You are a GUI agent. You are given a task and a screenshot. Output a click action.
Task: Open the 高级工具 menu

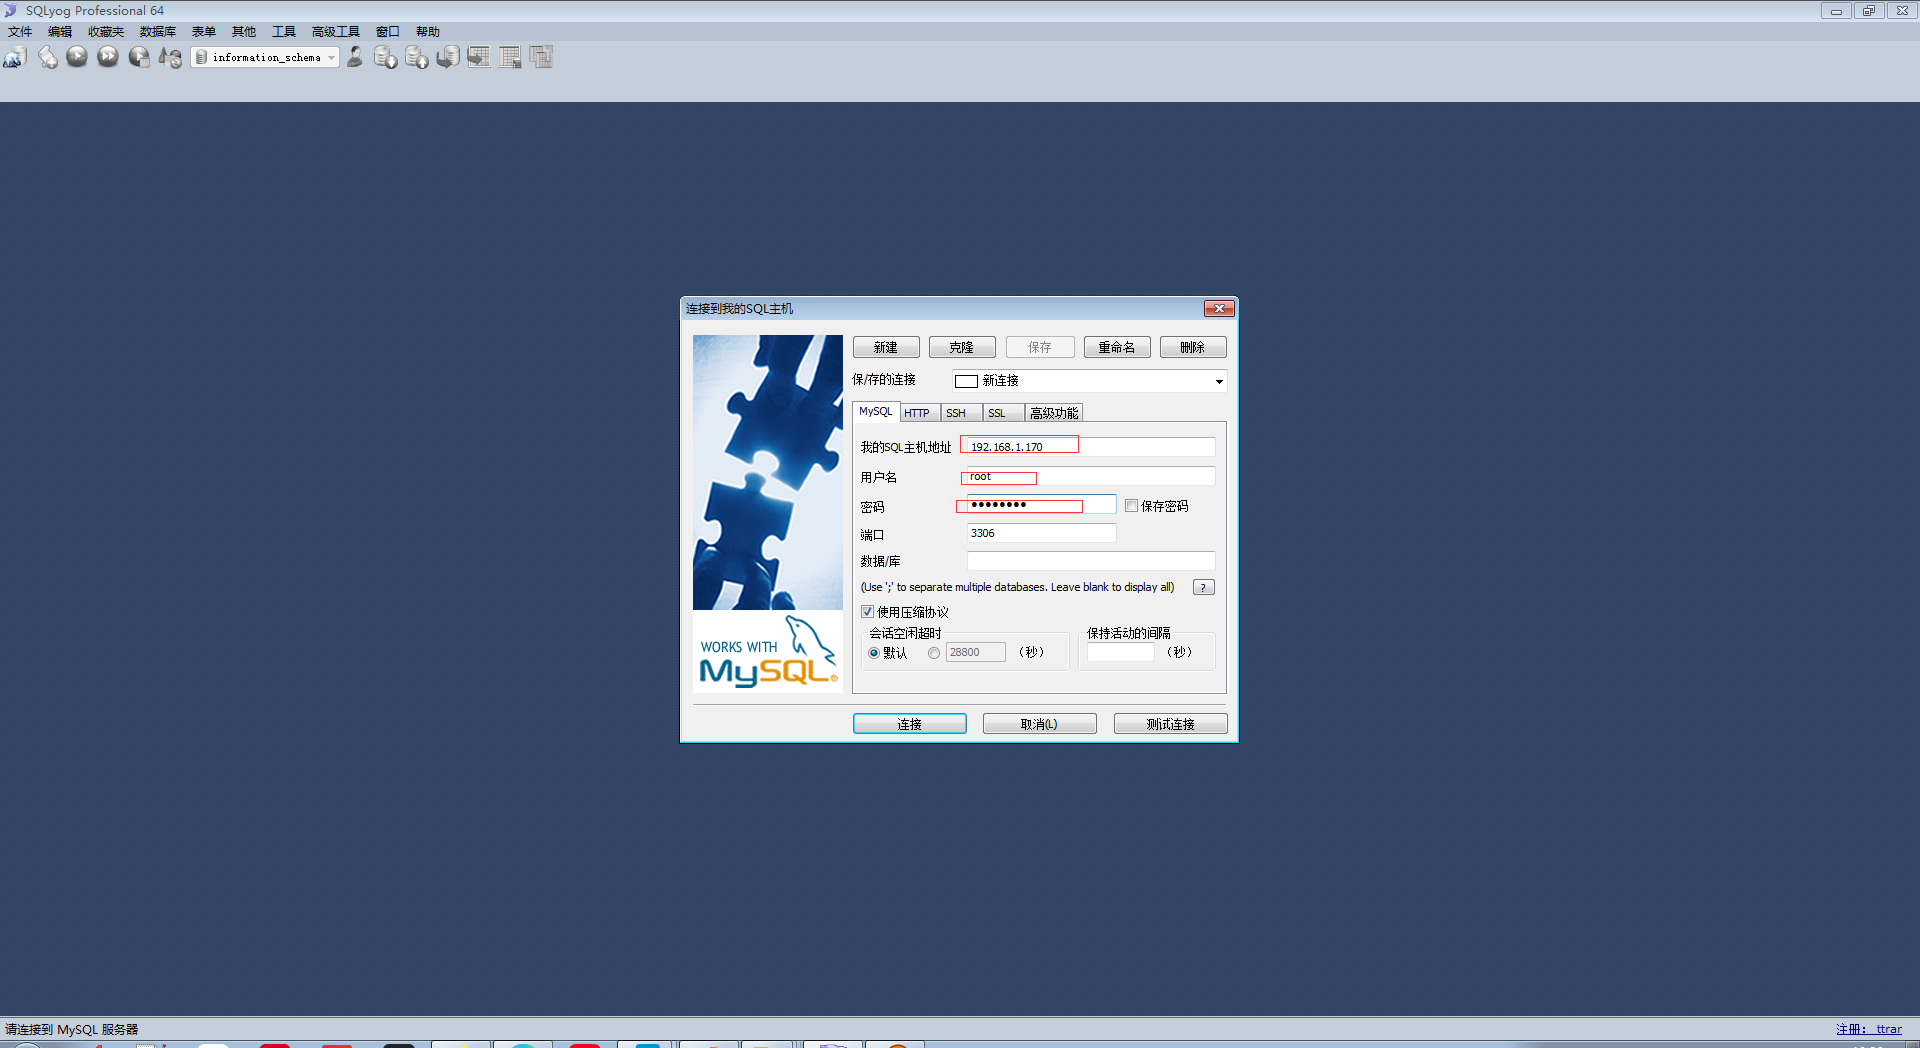(x=336, y=32)
